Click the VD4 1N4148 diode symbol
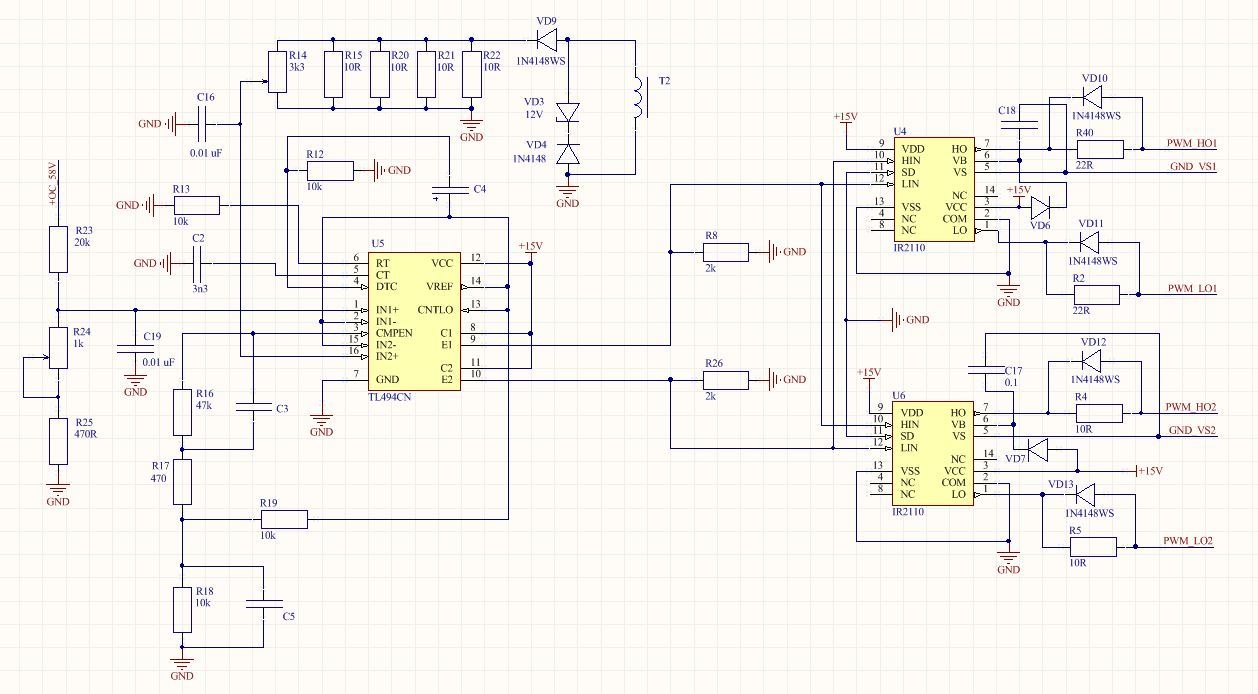 [568, 153]
